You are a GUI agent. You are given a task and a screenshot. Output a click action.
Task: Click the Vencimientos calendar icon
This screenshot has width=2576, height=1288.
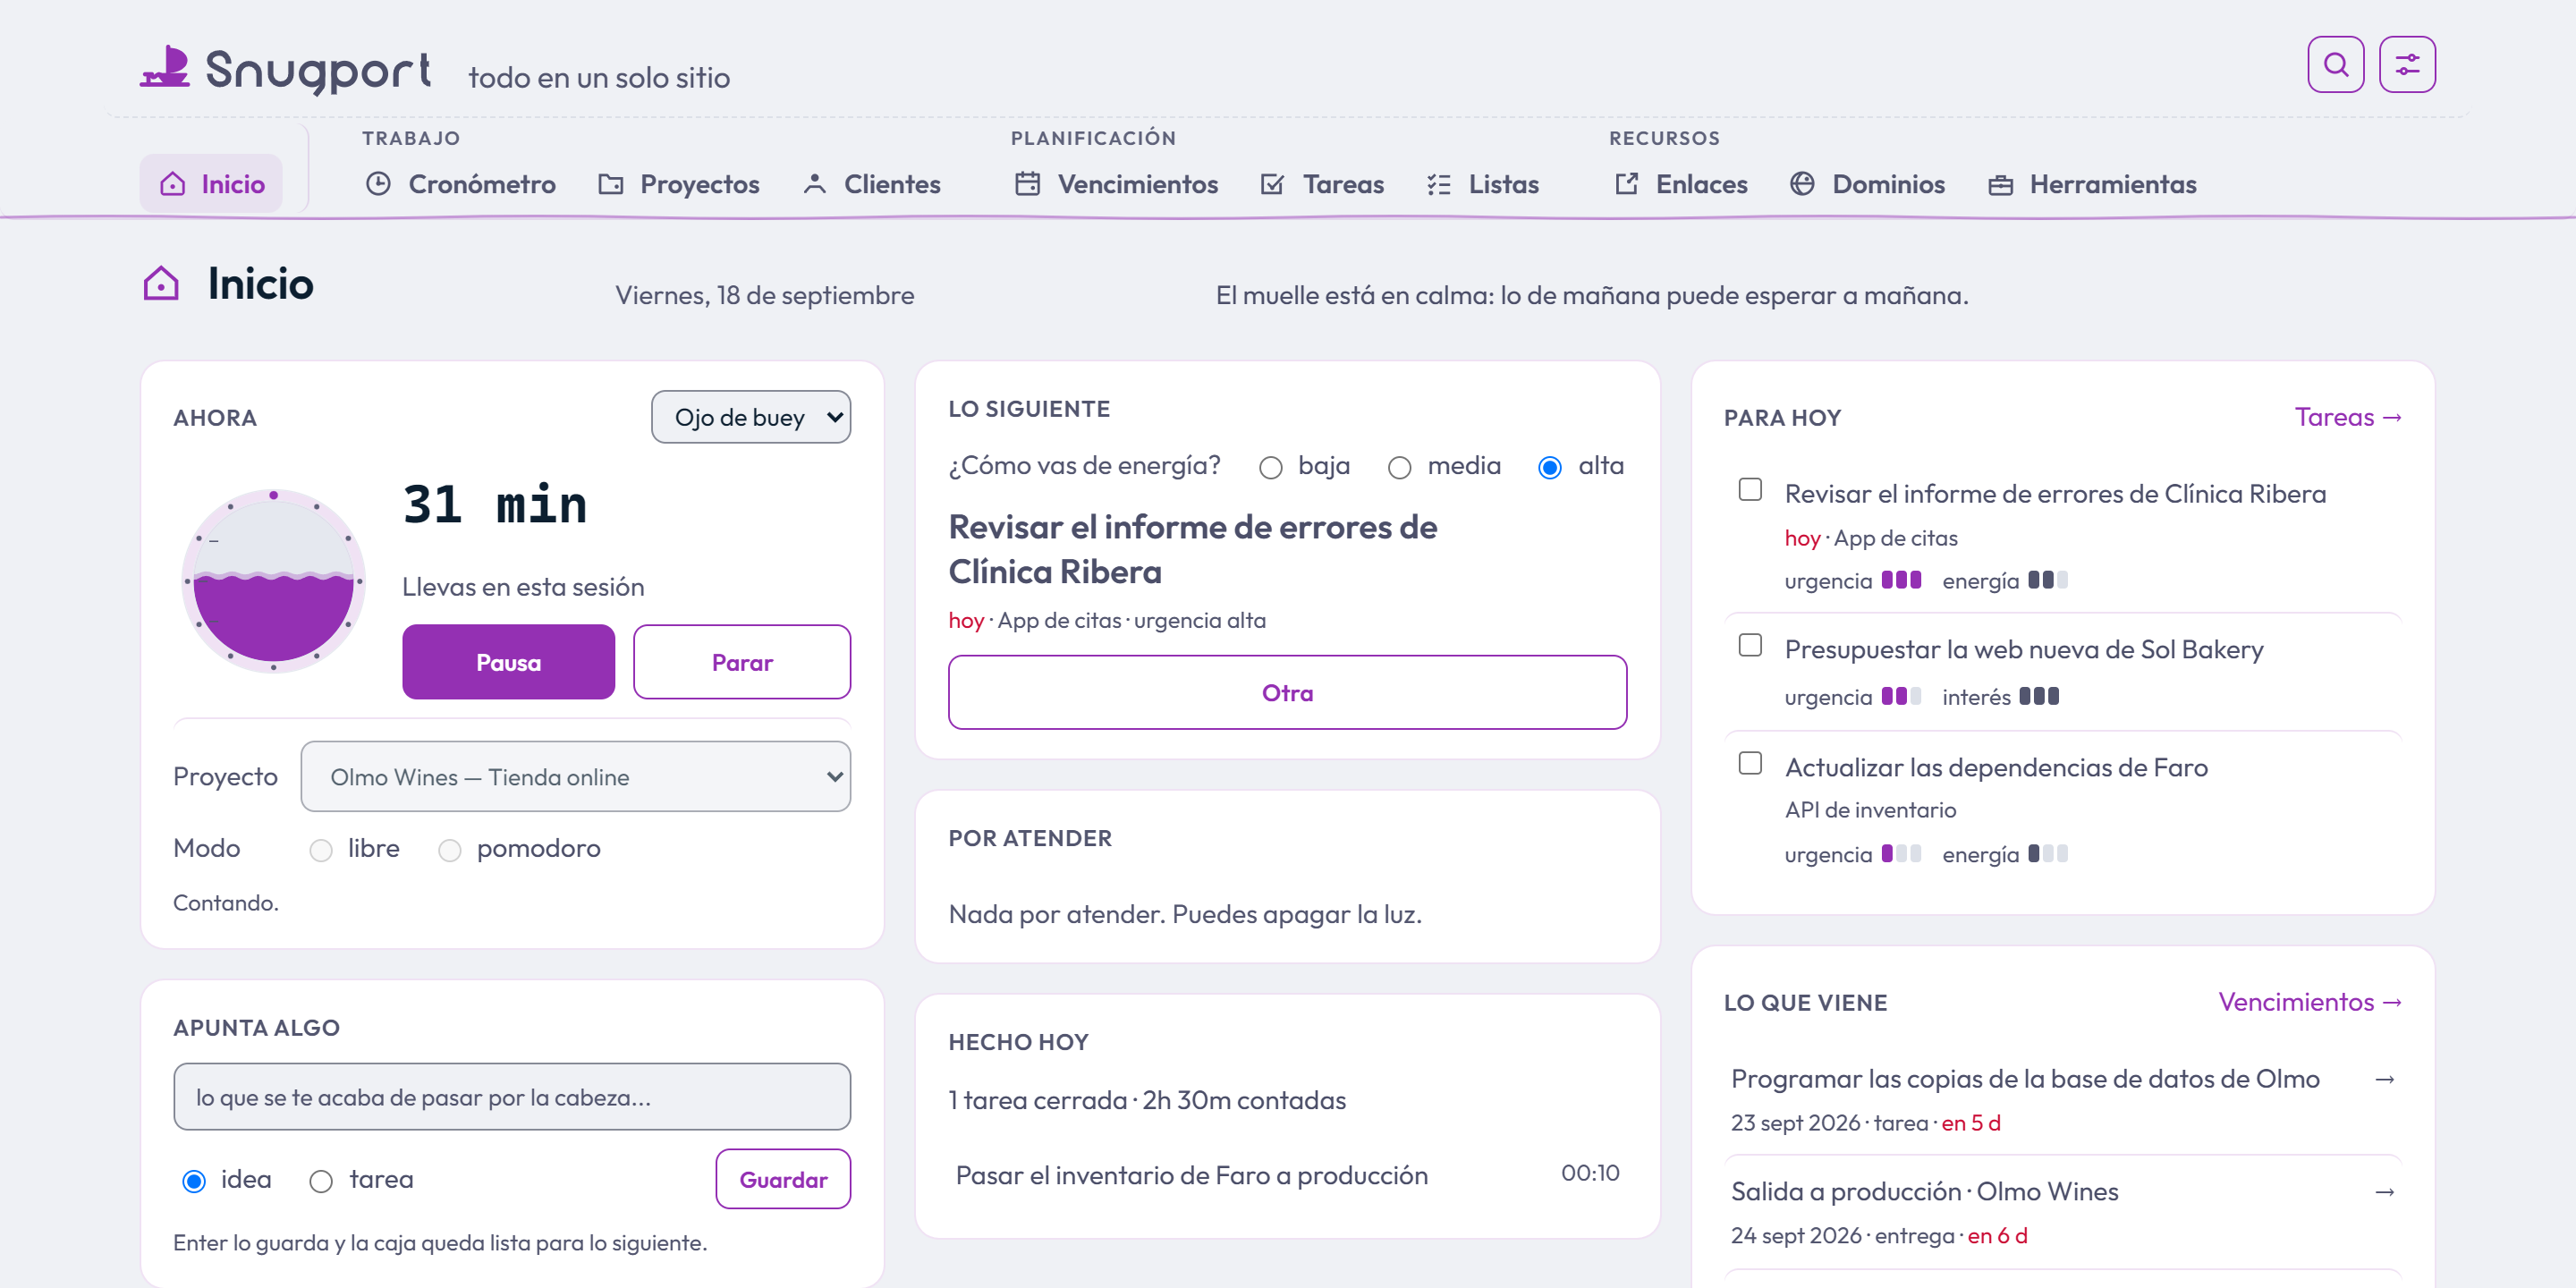1027,184
